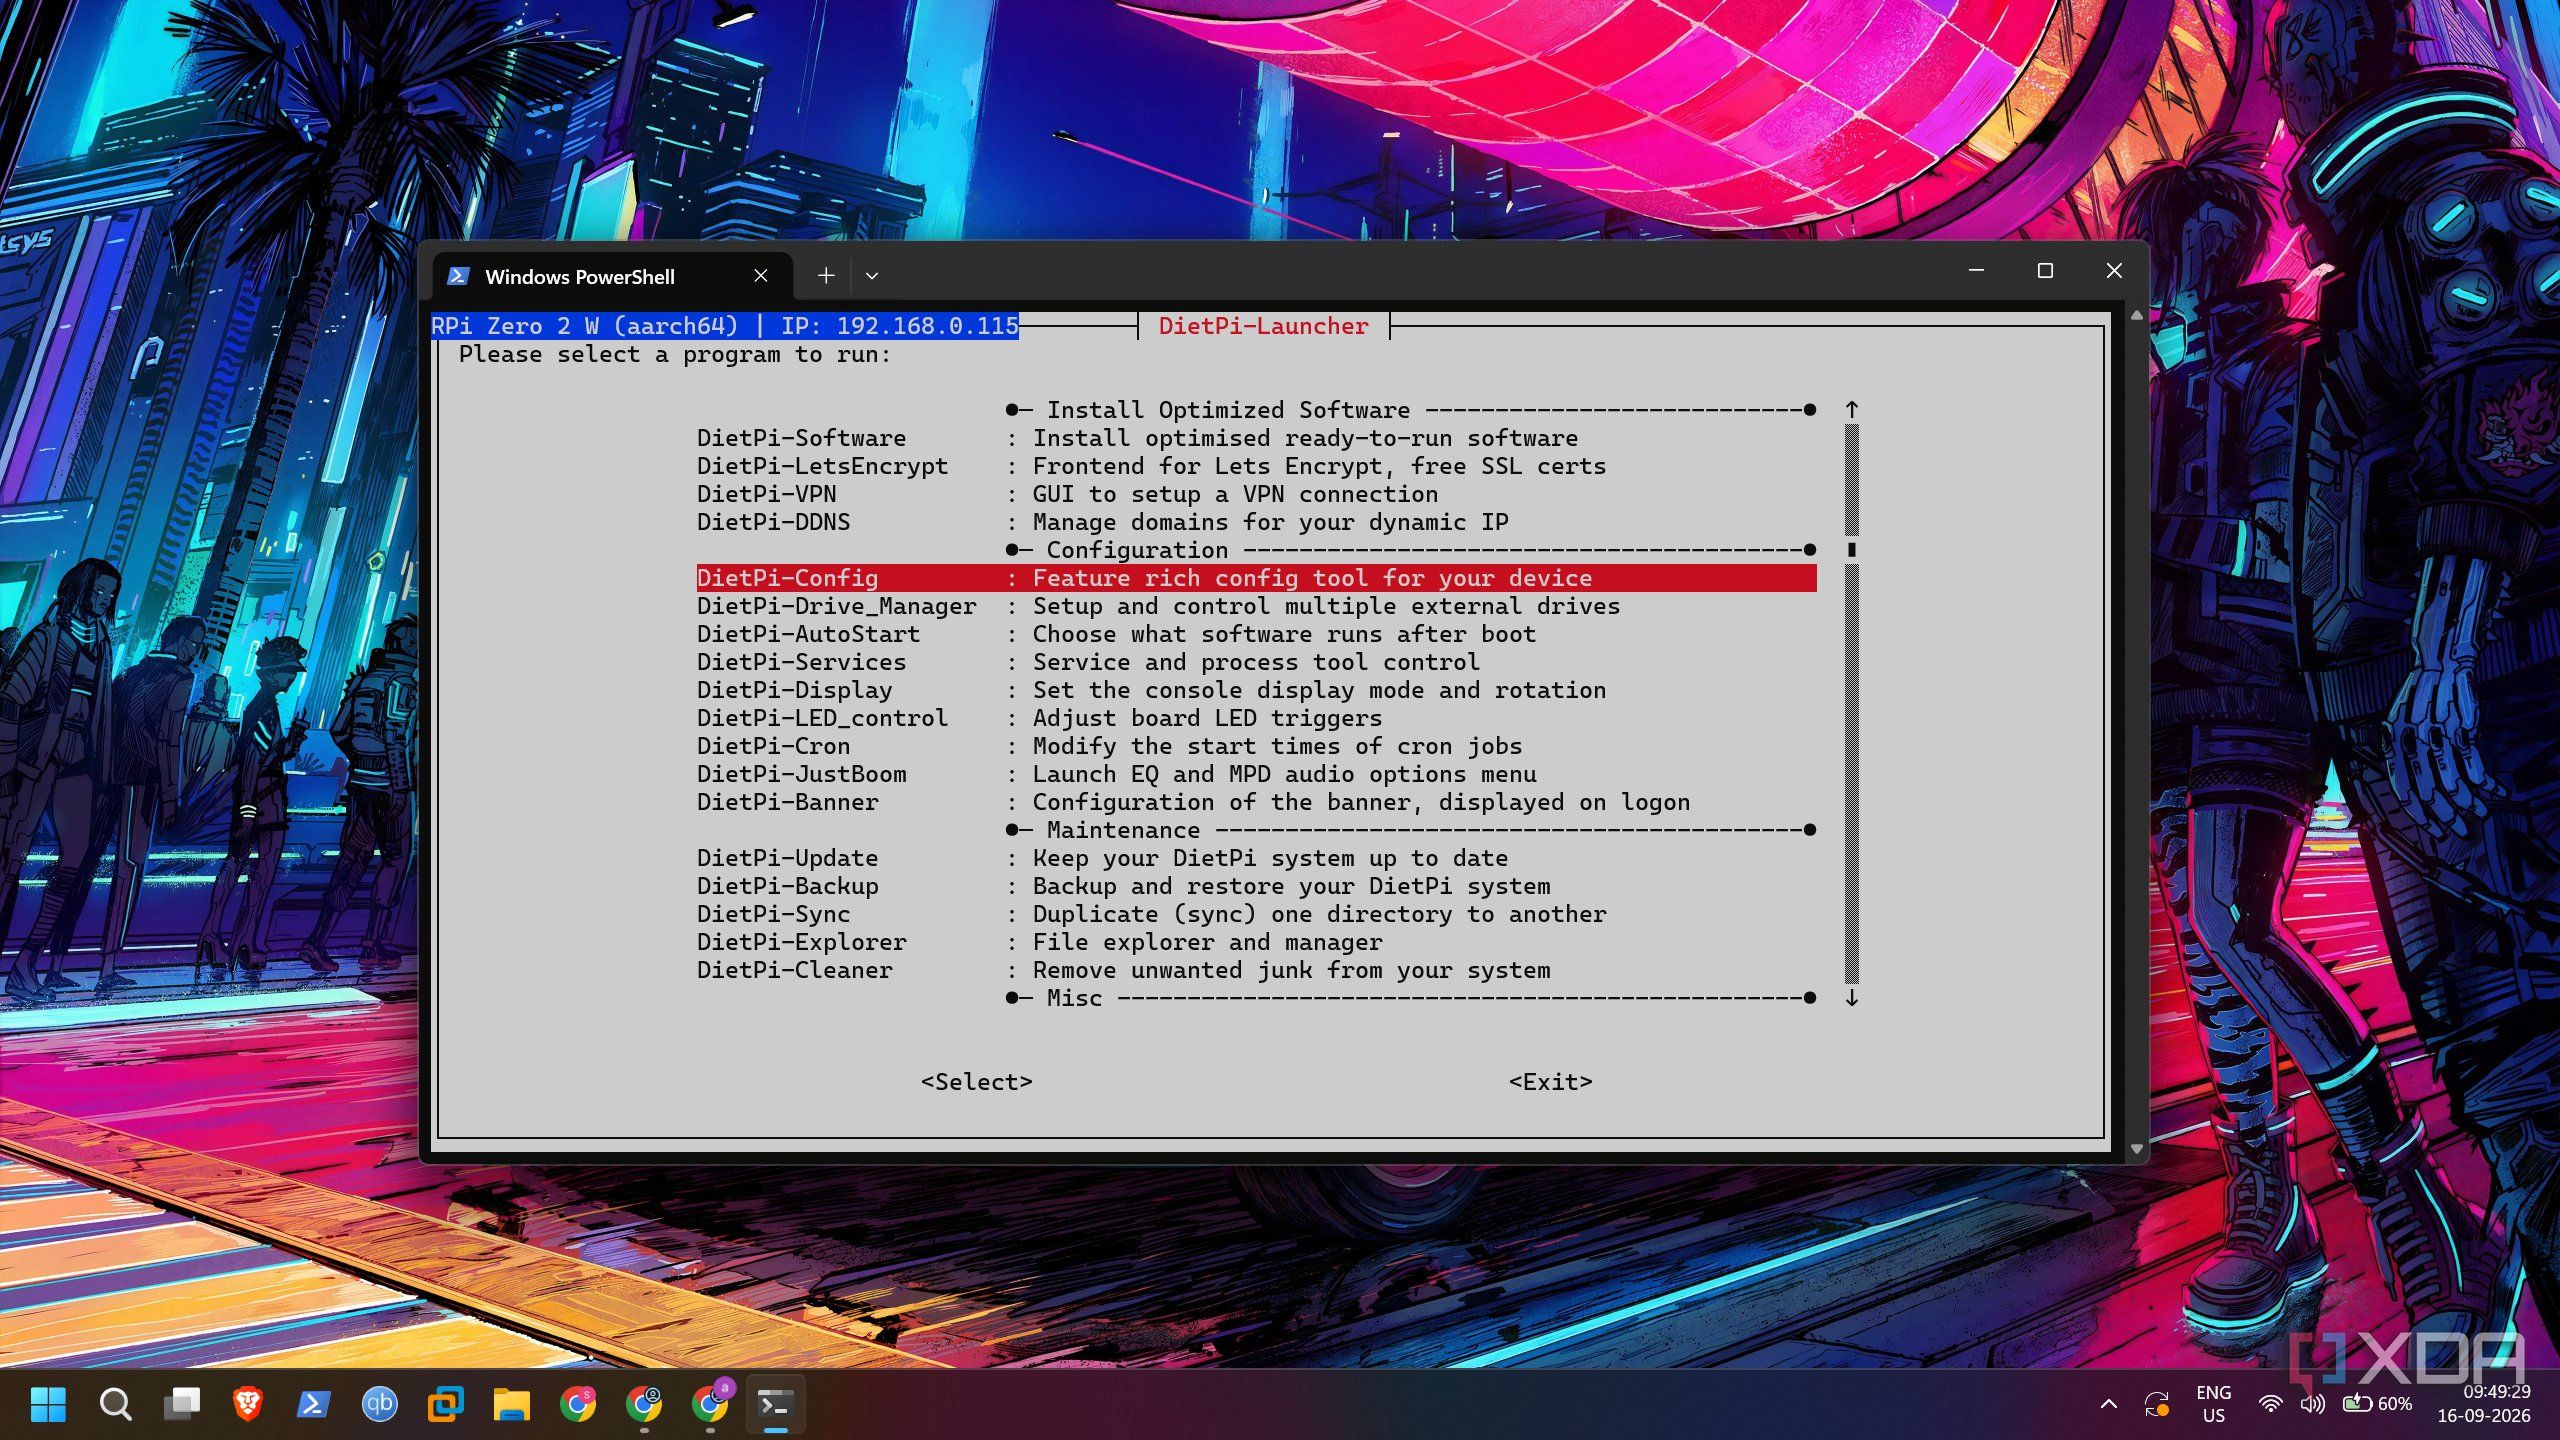Image resolution: width=2560 pixels, height=1440 pixels.
Task: Open the blue PowerShell taskbar icon
Action: pyautogui.click(x=313, y=1404)
